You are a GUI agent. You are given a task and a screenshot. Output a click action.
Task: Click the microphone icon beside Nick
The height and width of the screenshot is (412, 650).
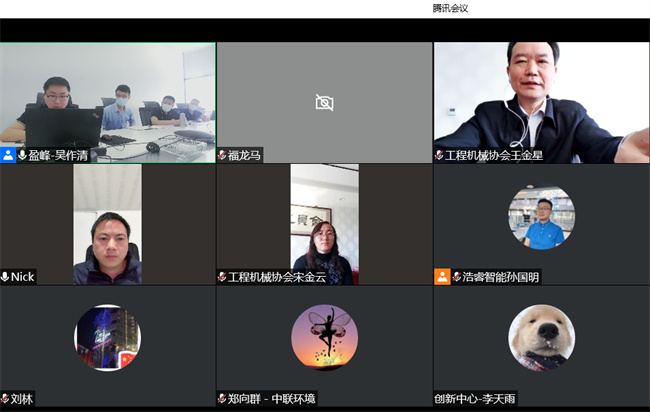point(5,276)
